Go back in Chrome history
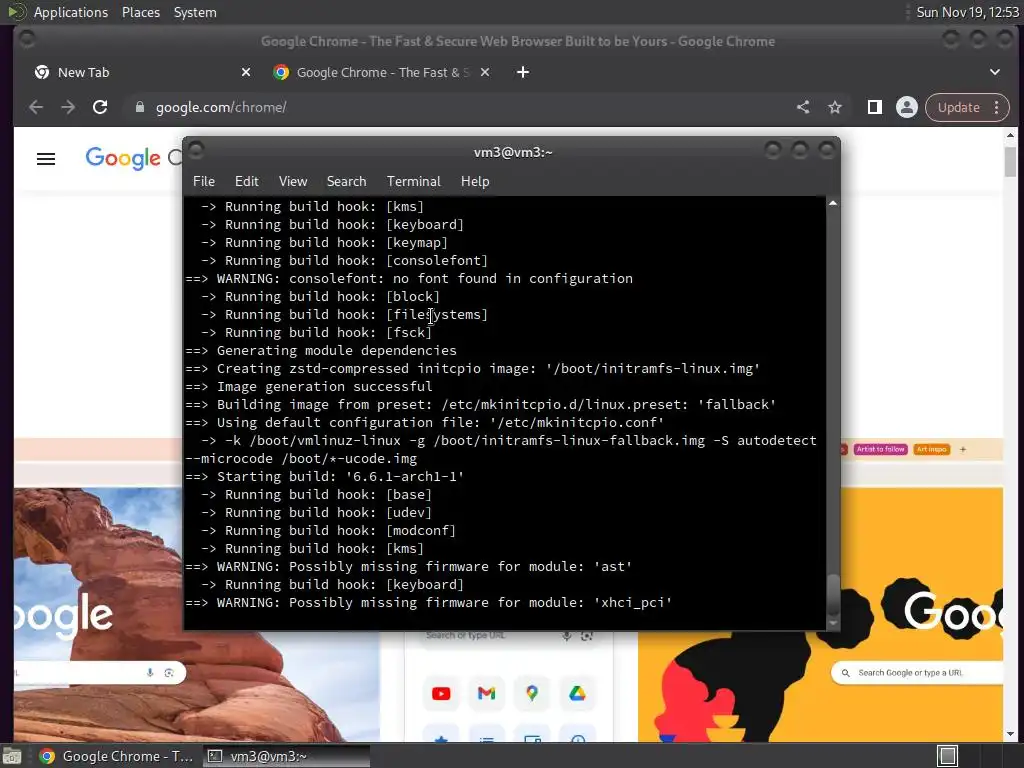1024x768 pixels. tap(36, 107)
